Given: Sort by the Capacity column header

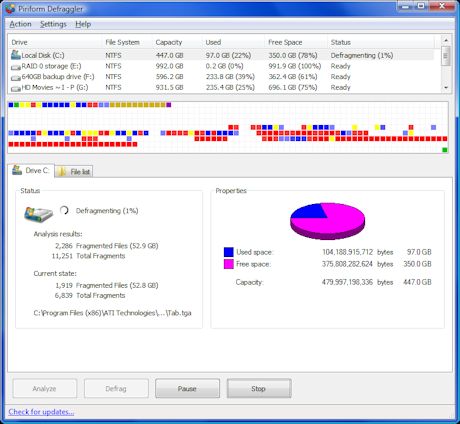Looking at the screenshot, I should click(177, 42).
